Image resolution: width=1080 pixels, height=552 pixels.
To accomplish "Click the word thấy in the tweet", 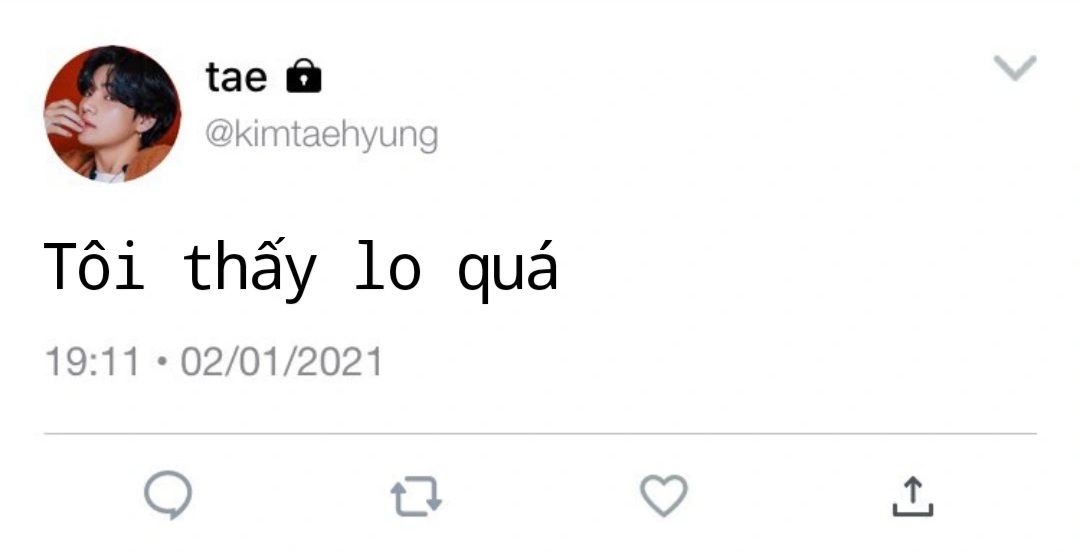I will (x=249, y=269).
